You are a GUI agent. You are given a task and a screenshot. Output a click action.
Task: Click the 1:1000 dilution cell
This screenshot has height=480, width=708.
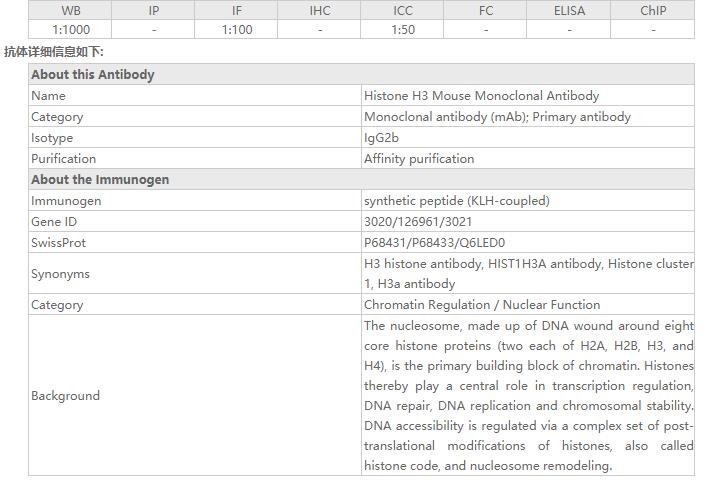tap(70, 30)
